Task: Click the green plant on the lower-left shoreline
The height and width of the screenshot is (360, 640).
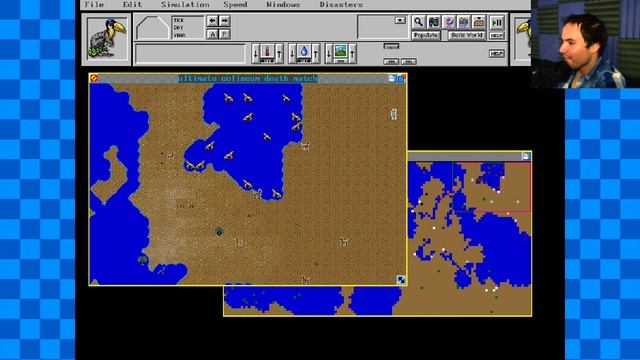Action: [x=142, y=260]
